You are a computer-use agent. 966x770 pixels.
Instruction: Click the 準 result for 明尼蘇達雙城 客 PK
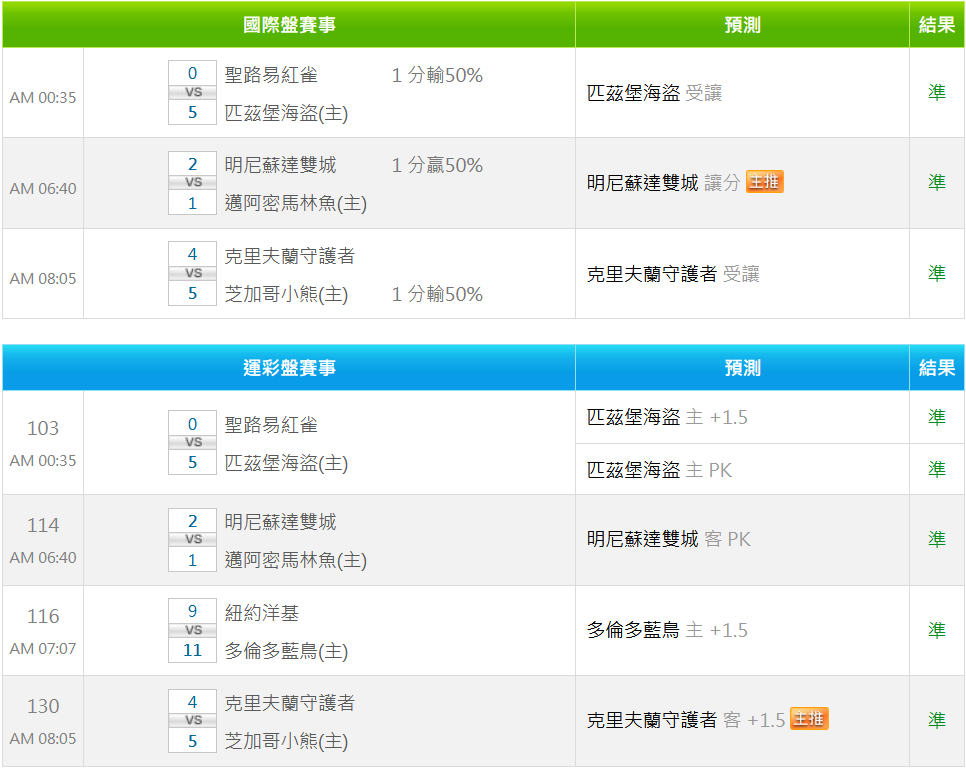pyautogui.click(x=936, y=539)
